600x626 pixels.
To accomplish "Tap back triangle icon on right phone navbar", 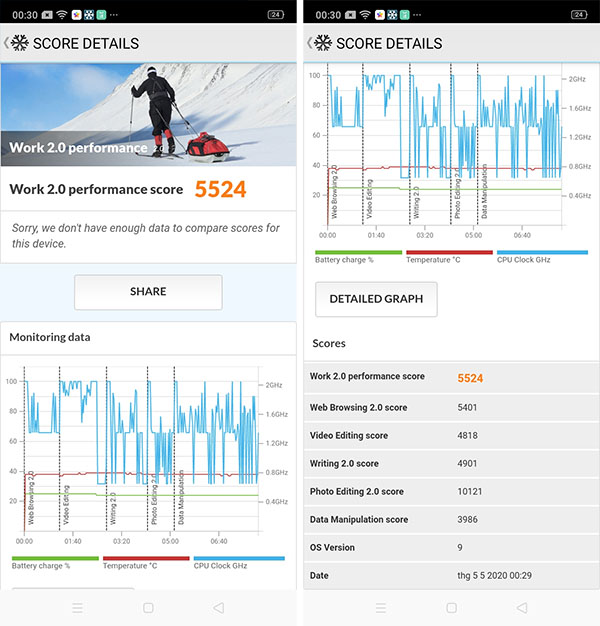I will click(x=522, y=608).
